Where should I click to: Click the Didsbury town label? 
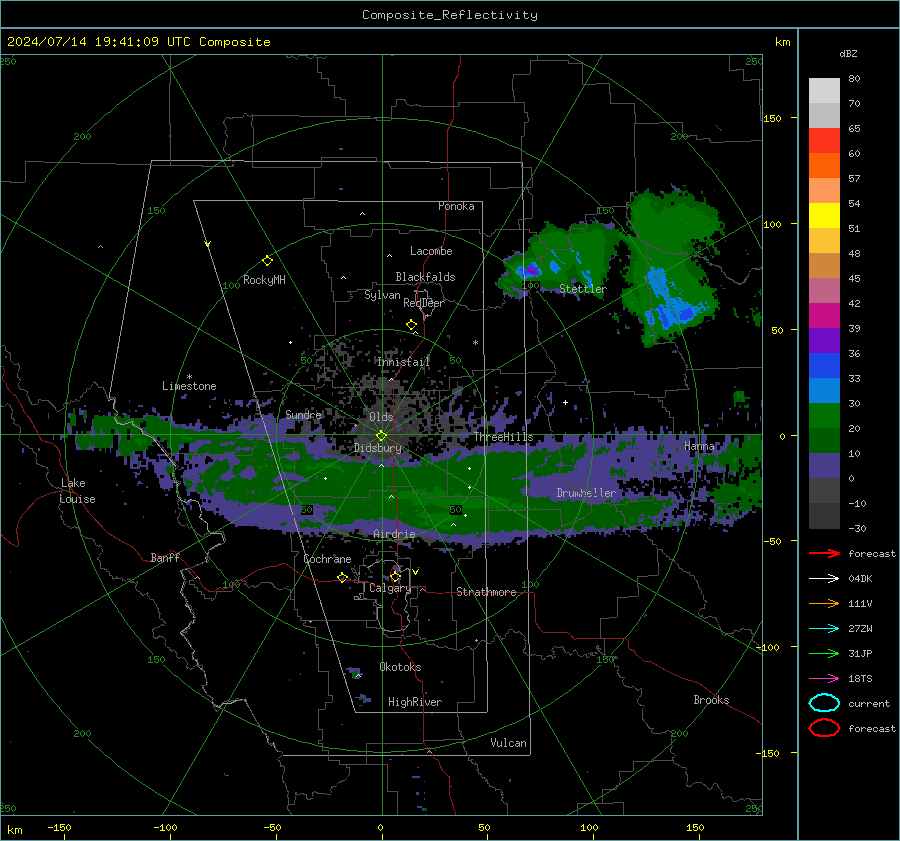point(378,448)
